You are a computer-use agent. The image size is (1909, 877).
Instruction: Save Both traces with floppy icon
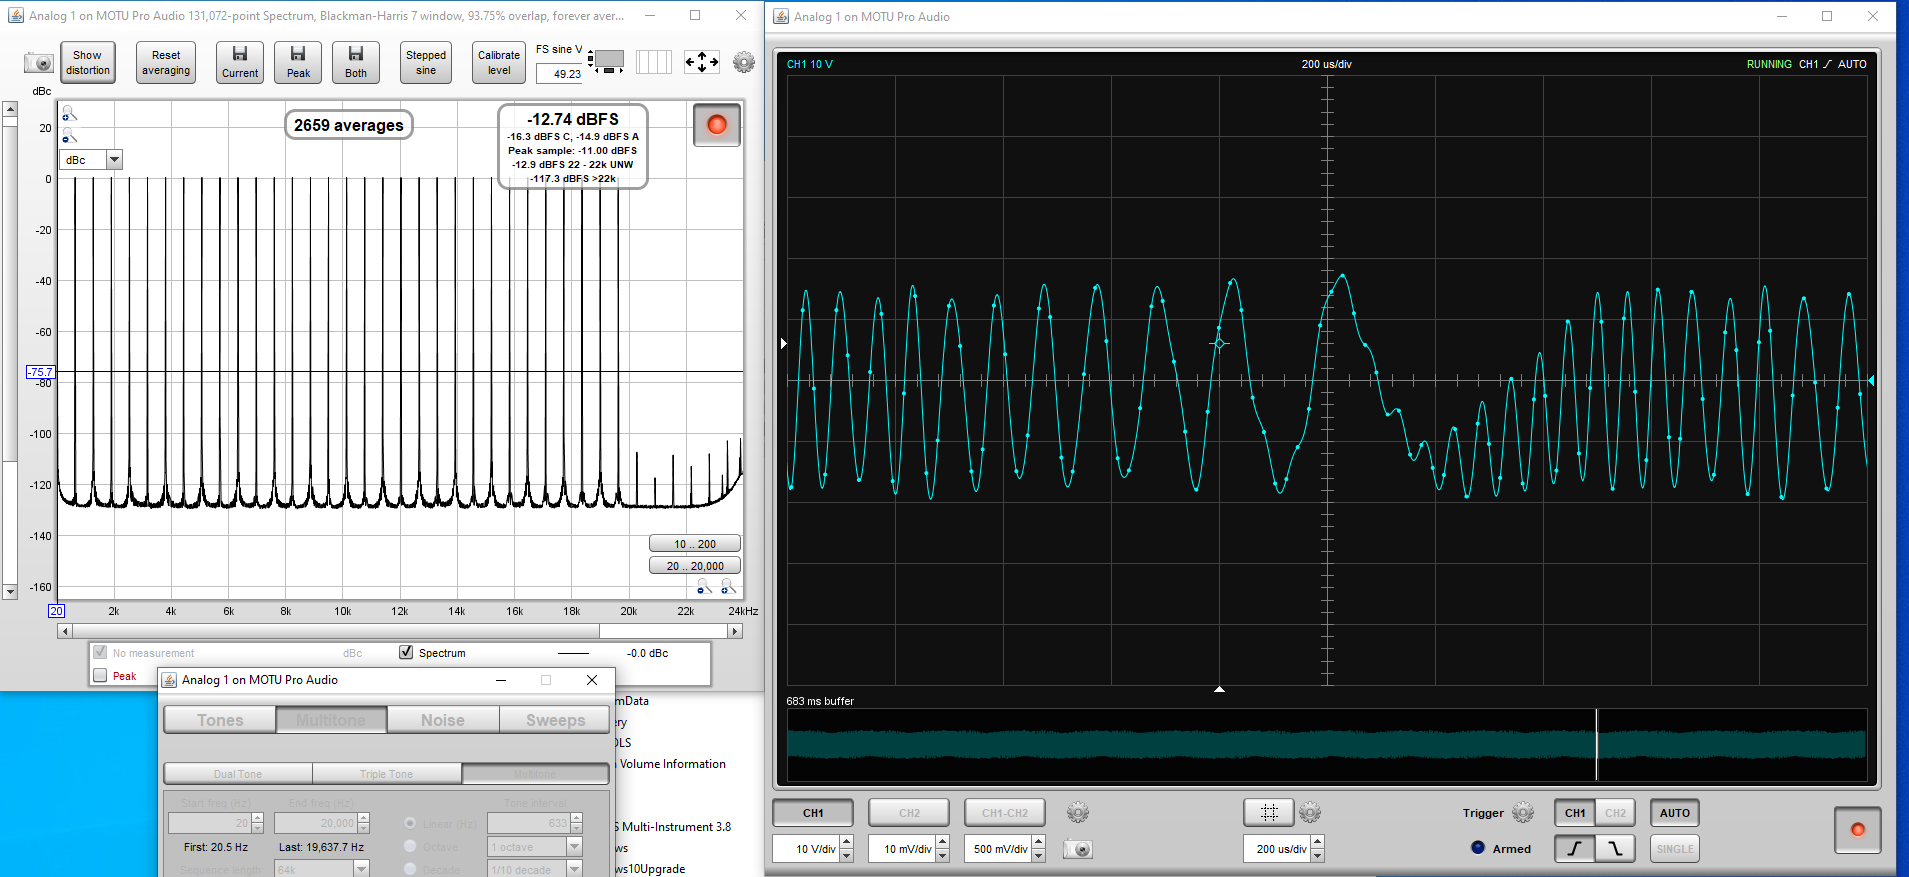pos(356,62)
